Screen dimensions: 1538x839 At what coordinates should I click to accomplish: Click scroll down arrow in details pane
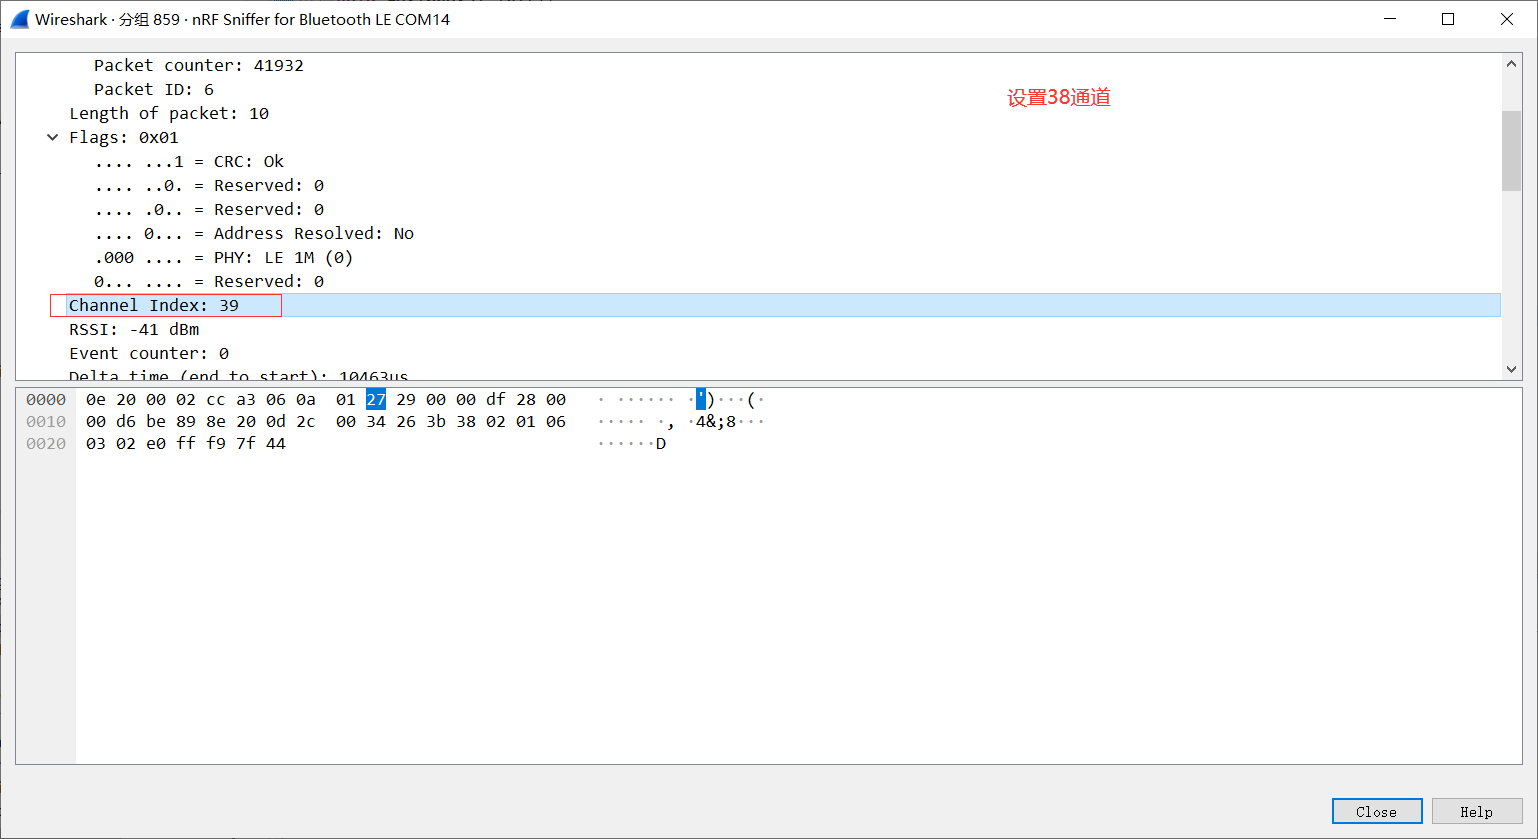coord(1511,369)
